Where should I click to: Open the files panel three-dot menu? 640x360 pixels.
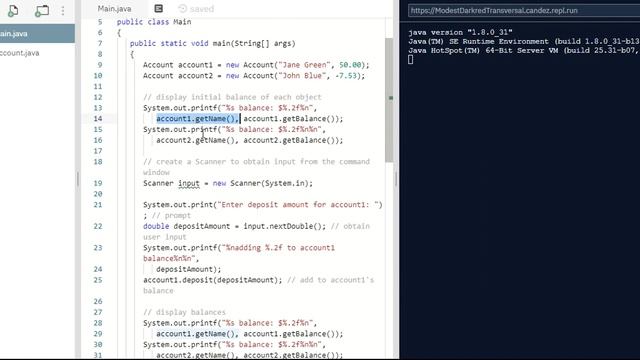63,11
